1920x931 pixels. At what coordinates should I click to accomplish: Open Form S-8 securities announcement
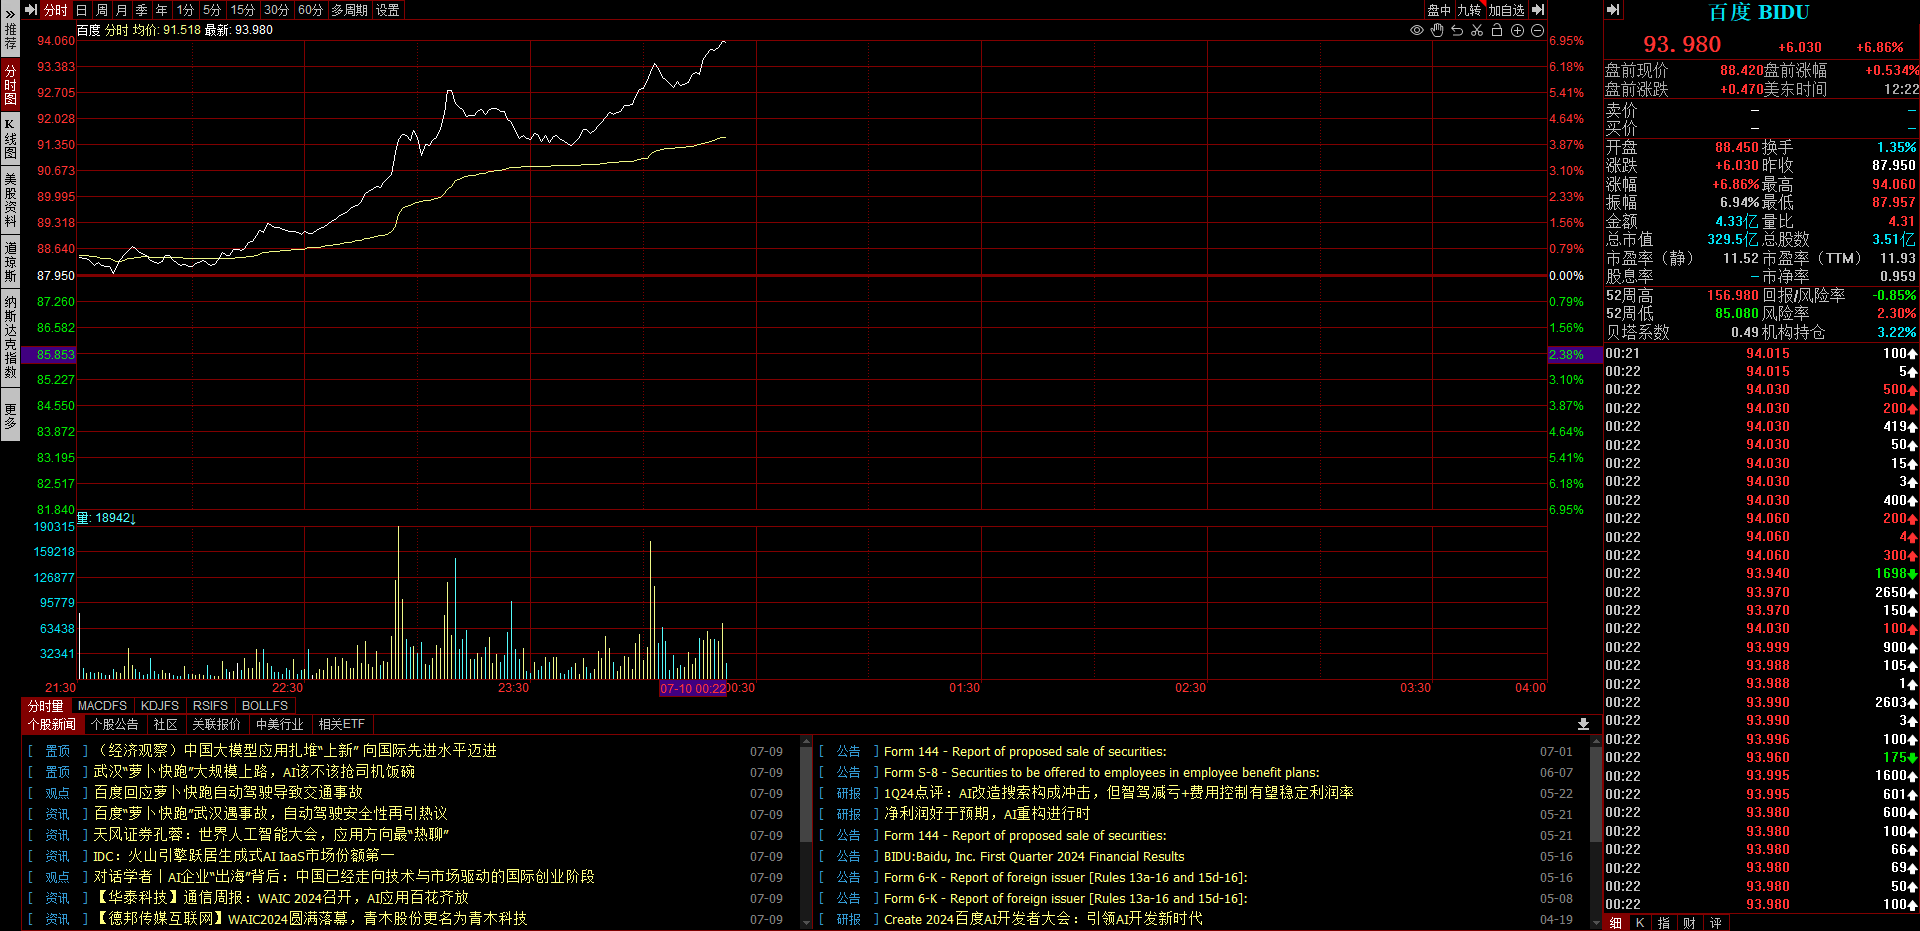pyautogui.click(x=1102, y=773)
